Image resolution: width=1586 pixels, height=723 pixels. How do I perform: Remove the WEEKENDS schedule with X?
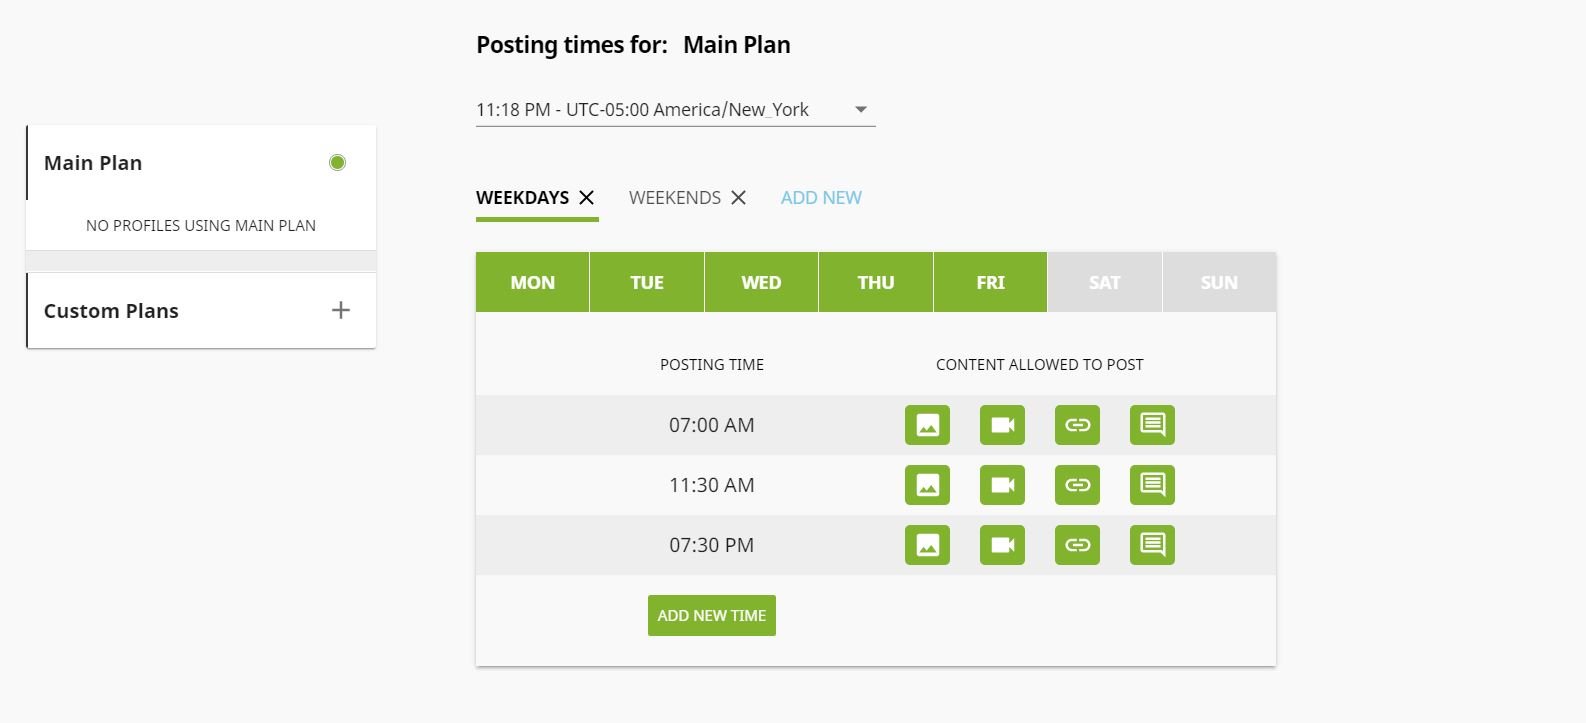pos(738,197)
